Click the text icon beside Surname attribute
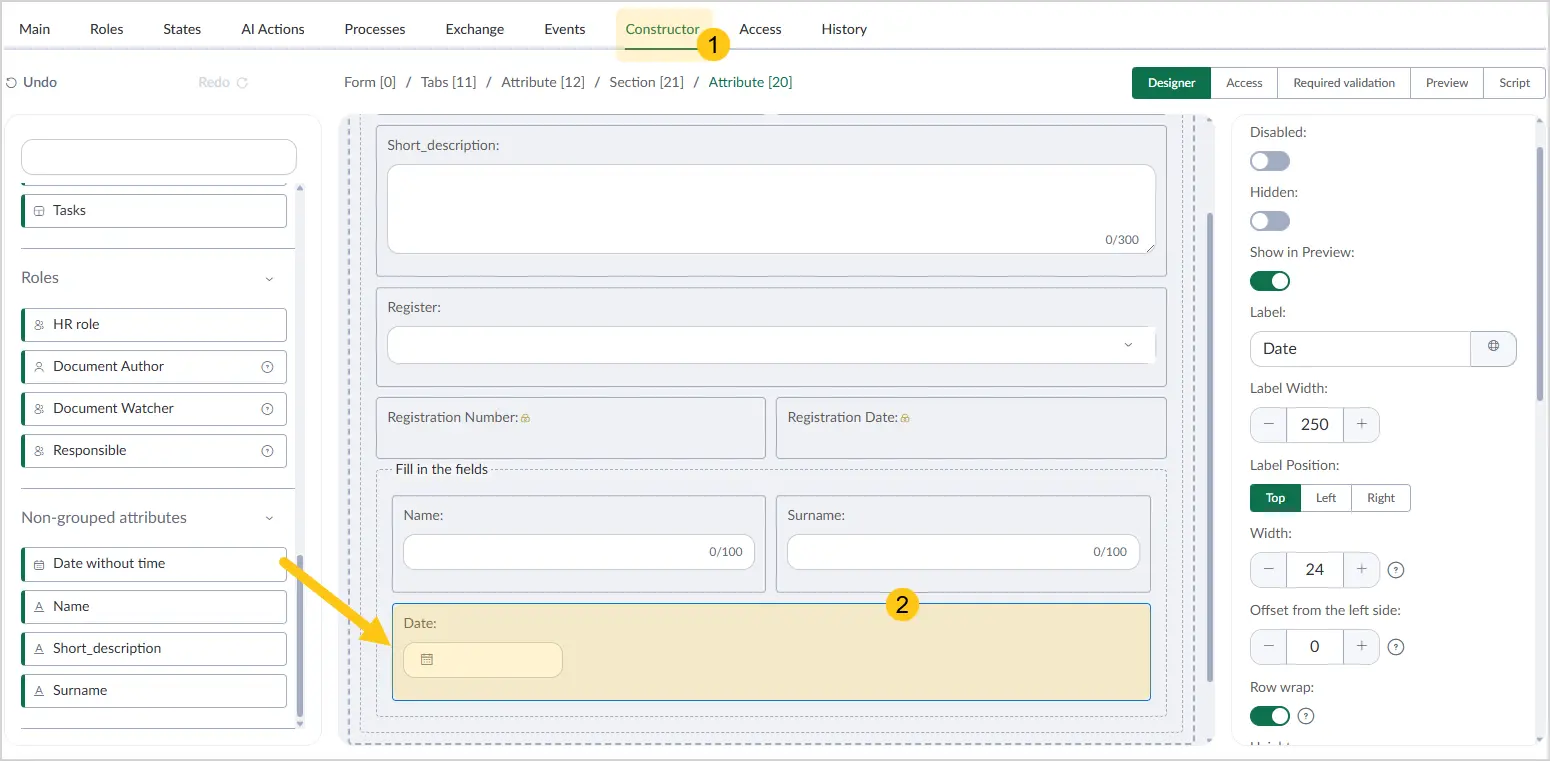The height and width of the screenshot is (761, 1550). (39, 691)
